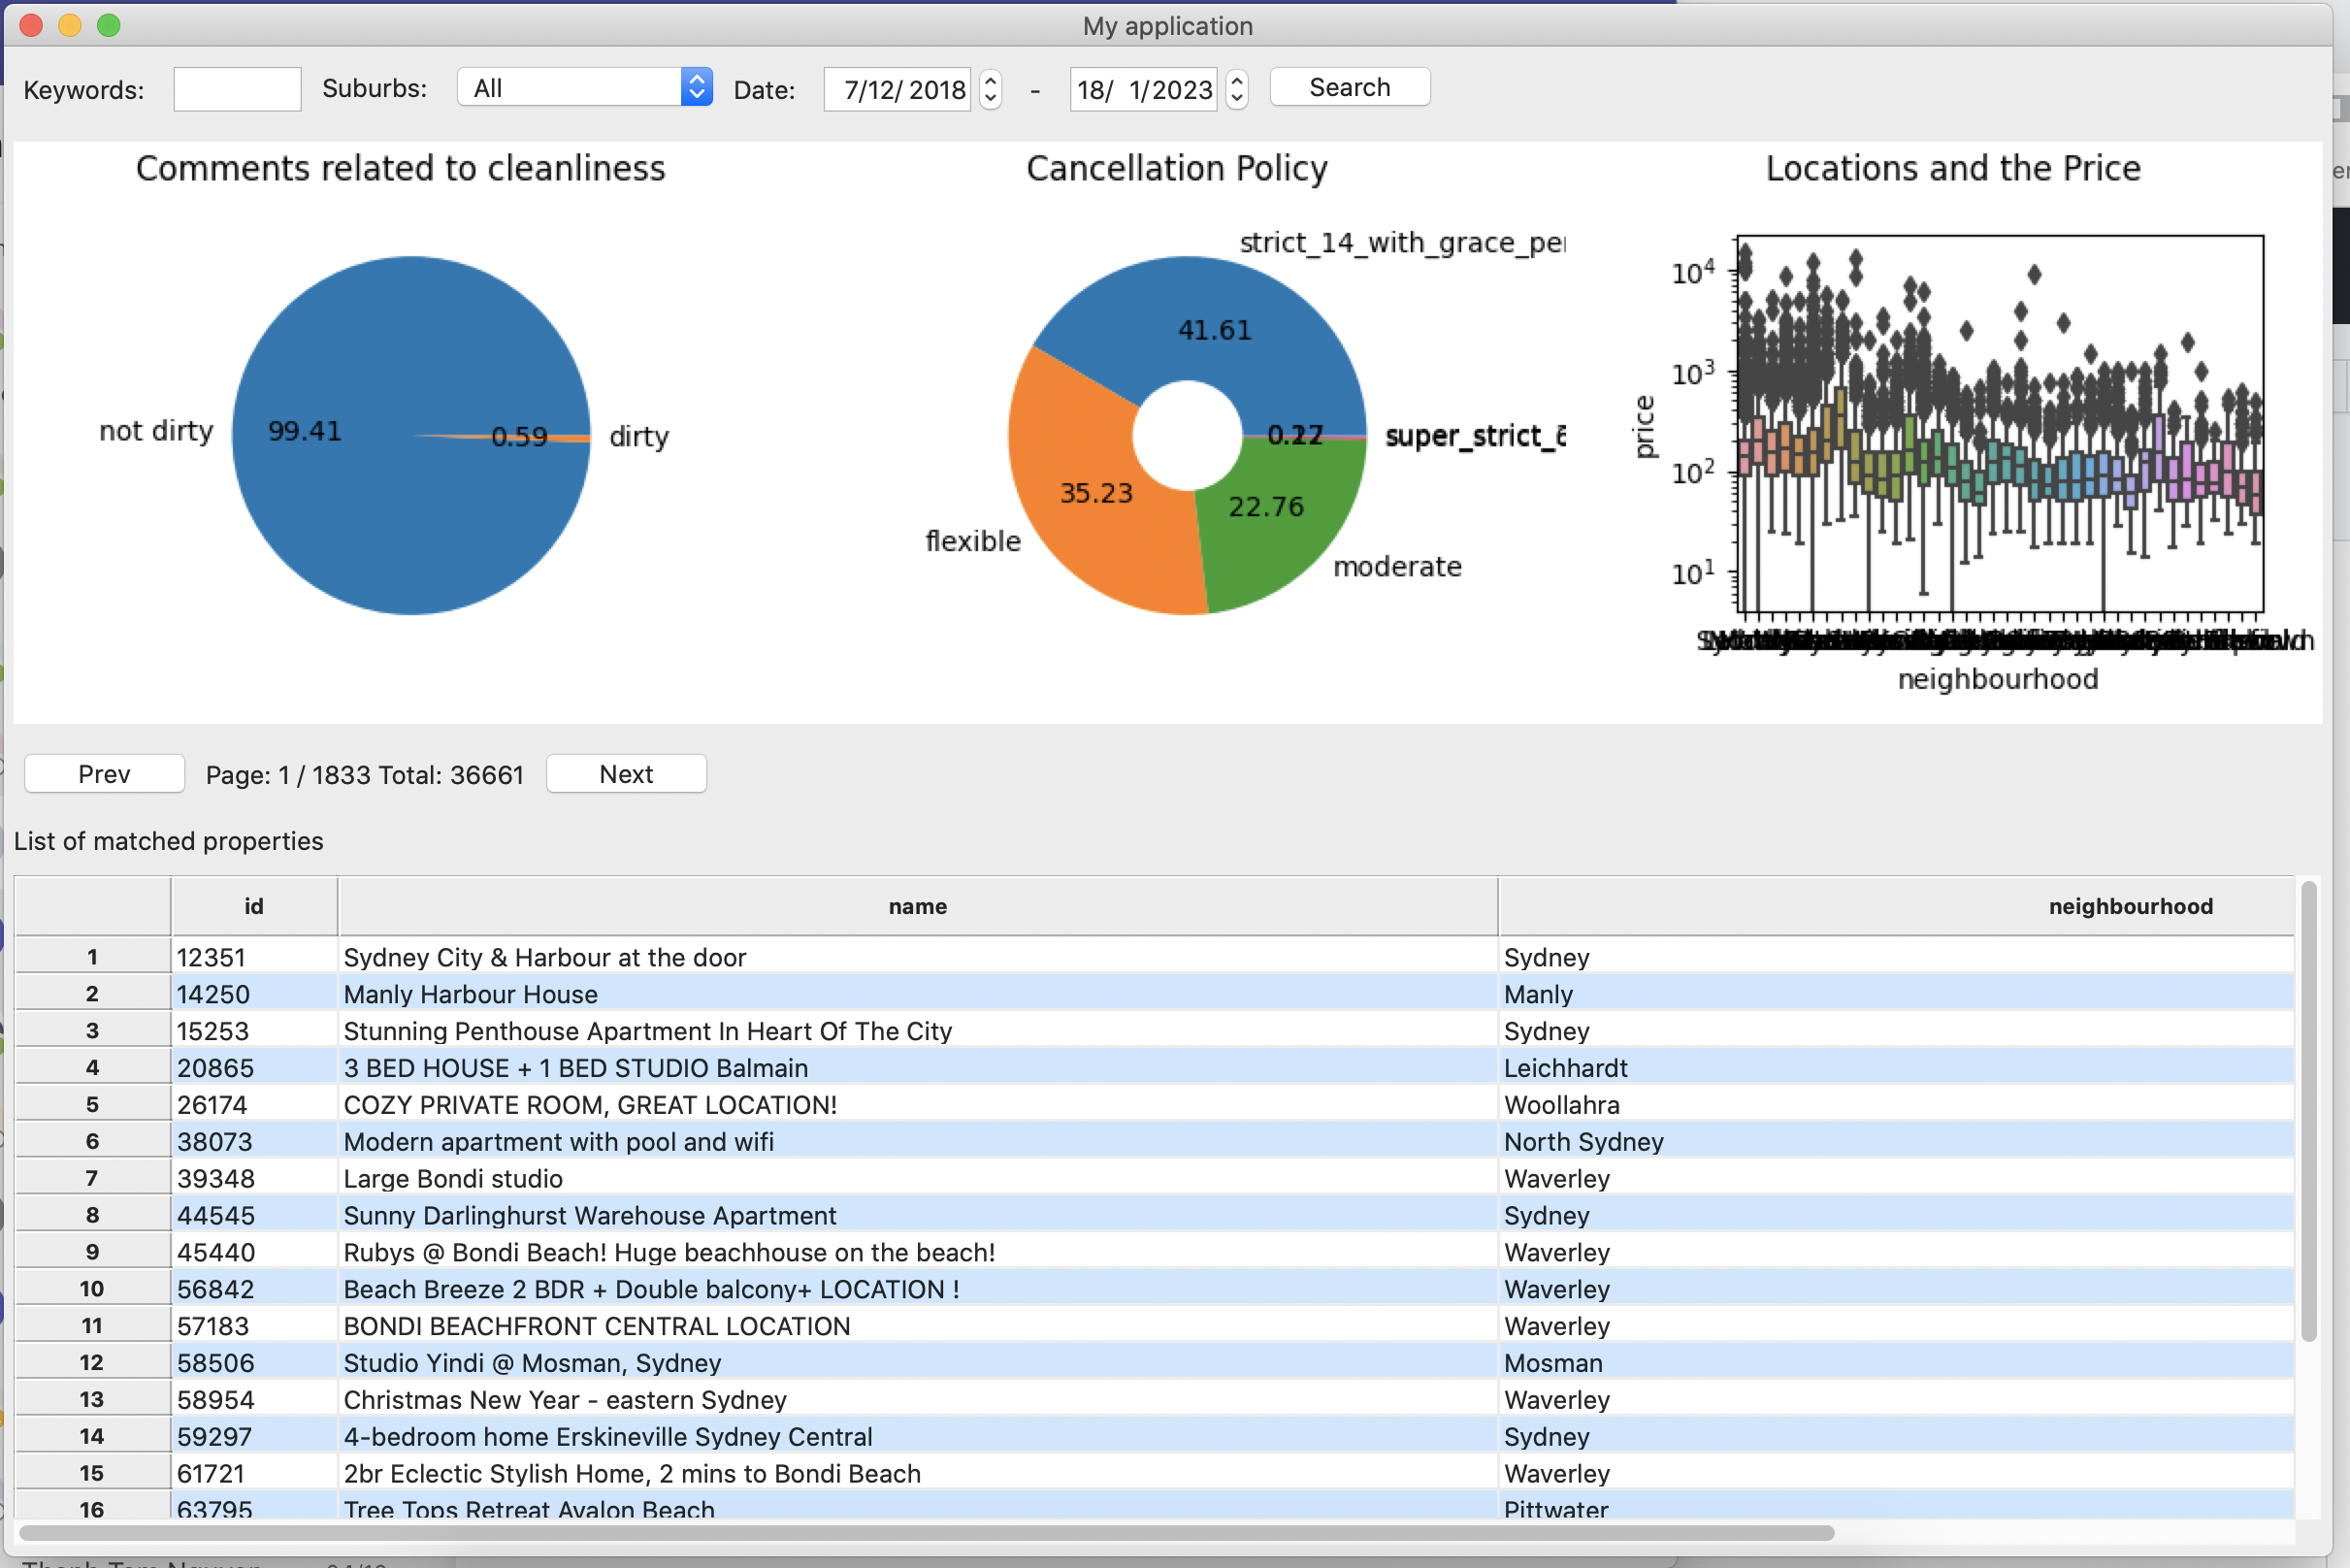Select 'Sunny Darlinghurst Warehouse Apartment' cell
Image resolution: width=2350 pixels, height=1568 pixels.
(917, 1215)
